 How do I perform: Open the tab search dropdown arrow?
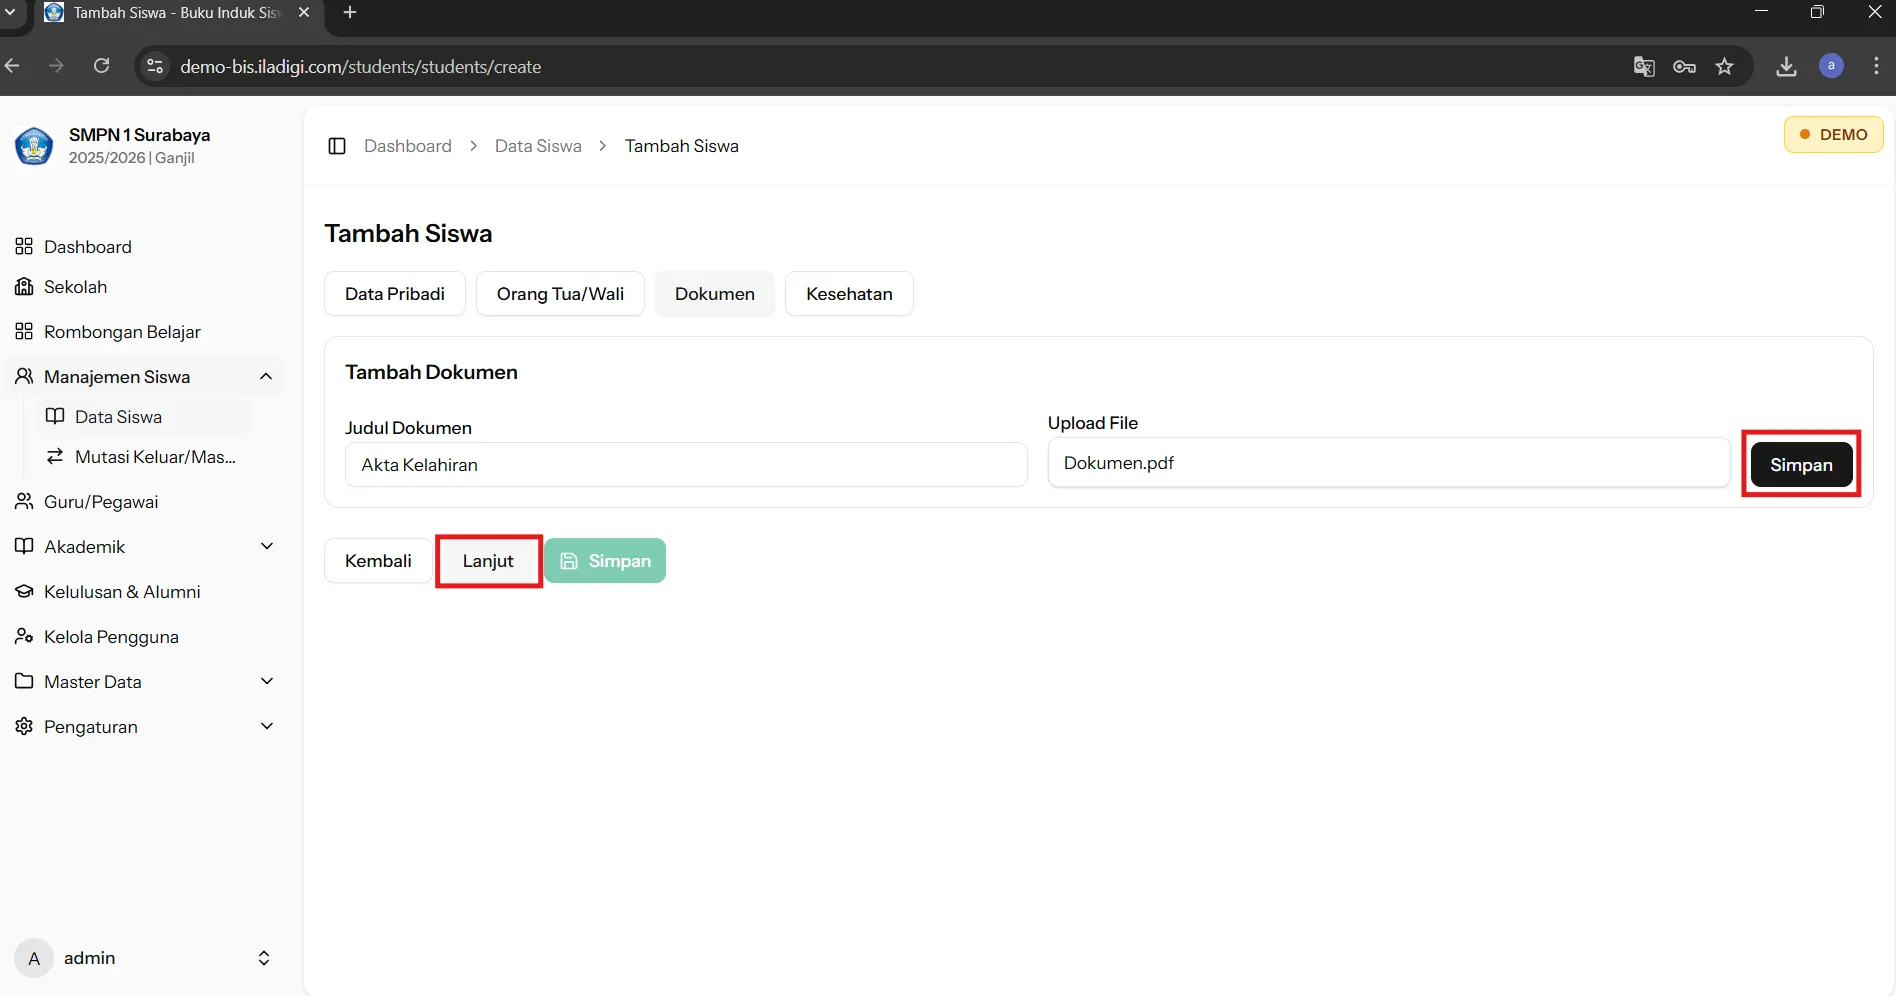click(x=10, y=12)
